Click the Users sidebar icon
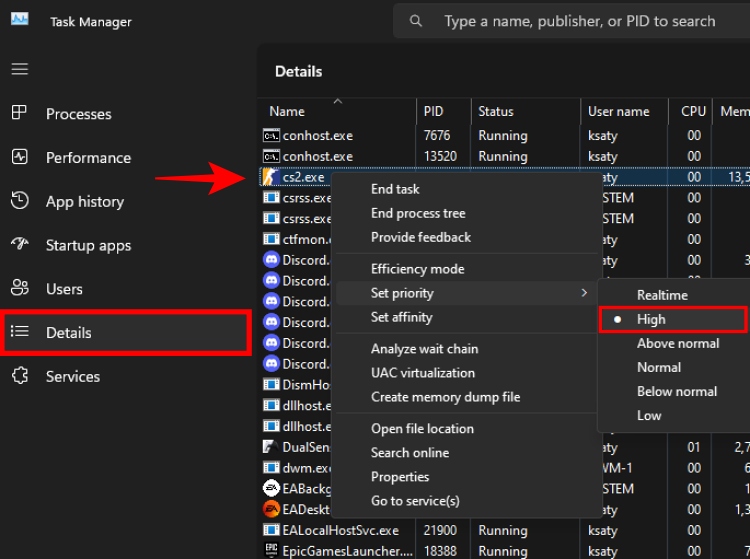 pos(20,288)
